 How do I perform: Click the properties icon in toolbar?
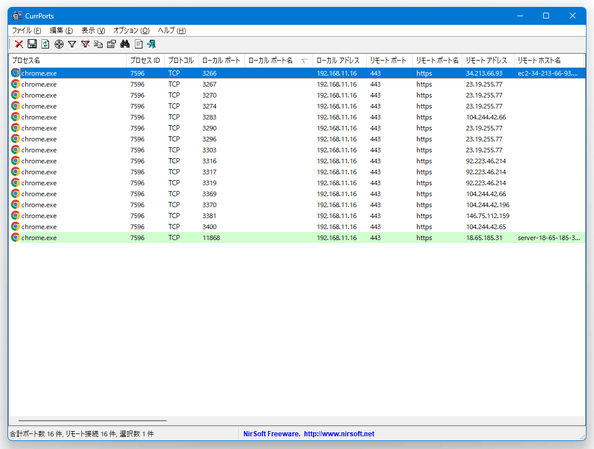111,44
